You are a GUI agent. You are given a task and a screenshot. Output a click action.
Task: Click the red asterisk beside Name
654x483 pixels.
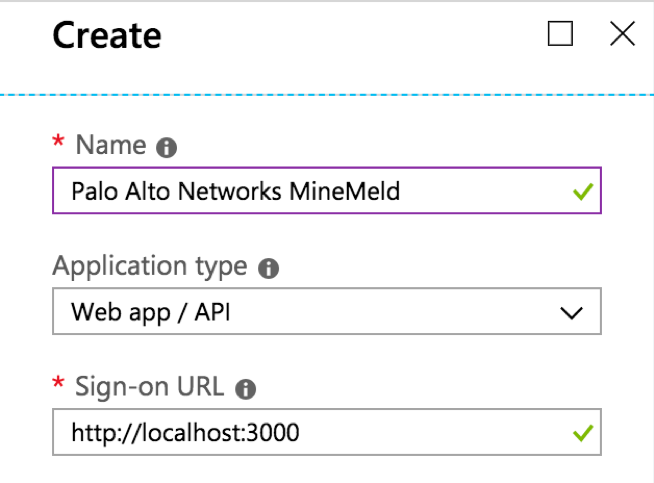point(58,143)
